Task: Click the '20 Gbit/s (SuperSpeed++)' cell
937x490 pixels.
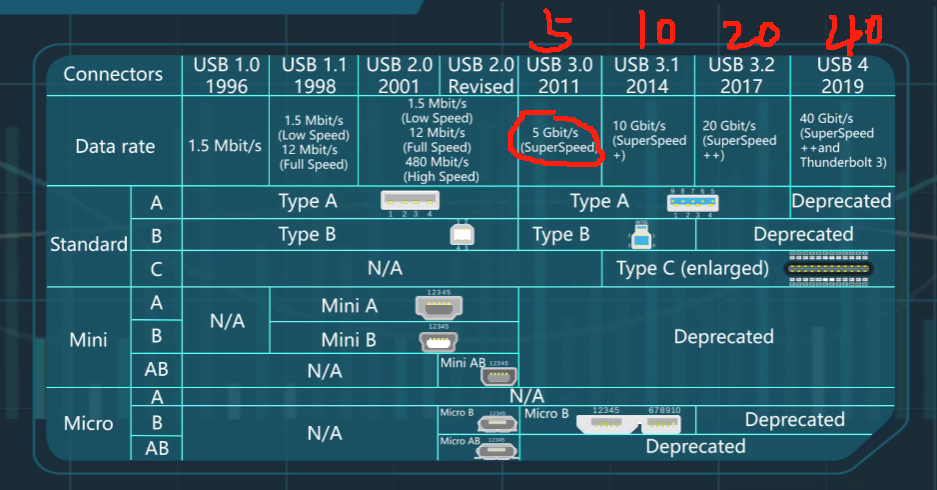Action: click(x=742, y=140)
